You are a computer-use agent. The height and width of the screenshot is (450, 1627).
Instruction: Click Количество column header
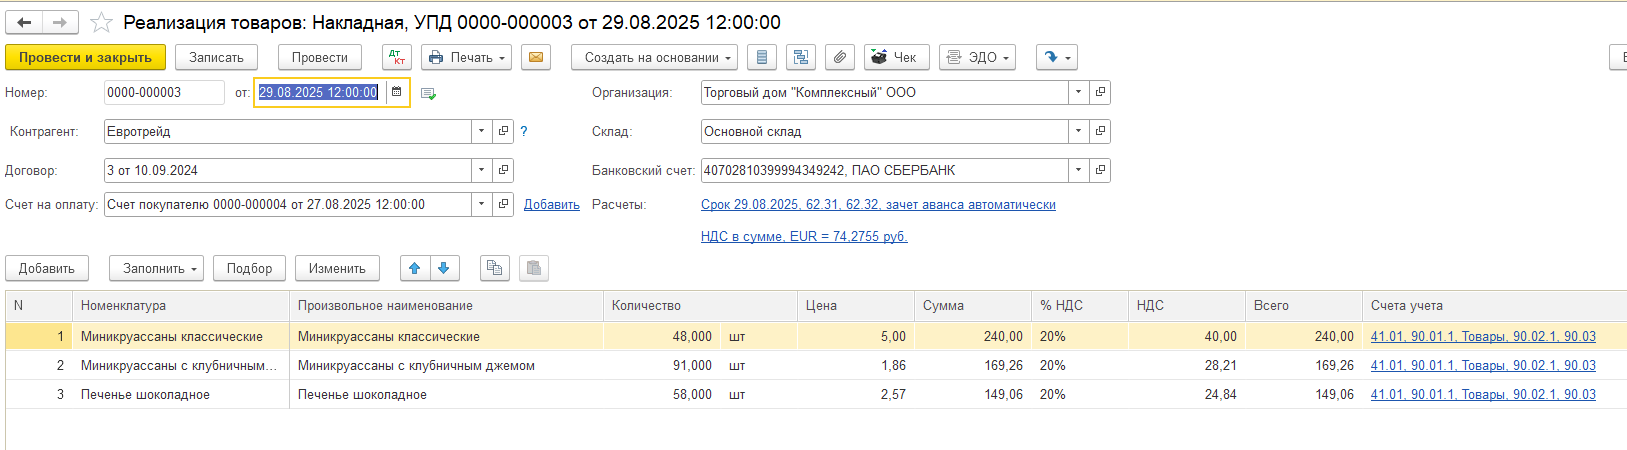[x=700, y=305]
